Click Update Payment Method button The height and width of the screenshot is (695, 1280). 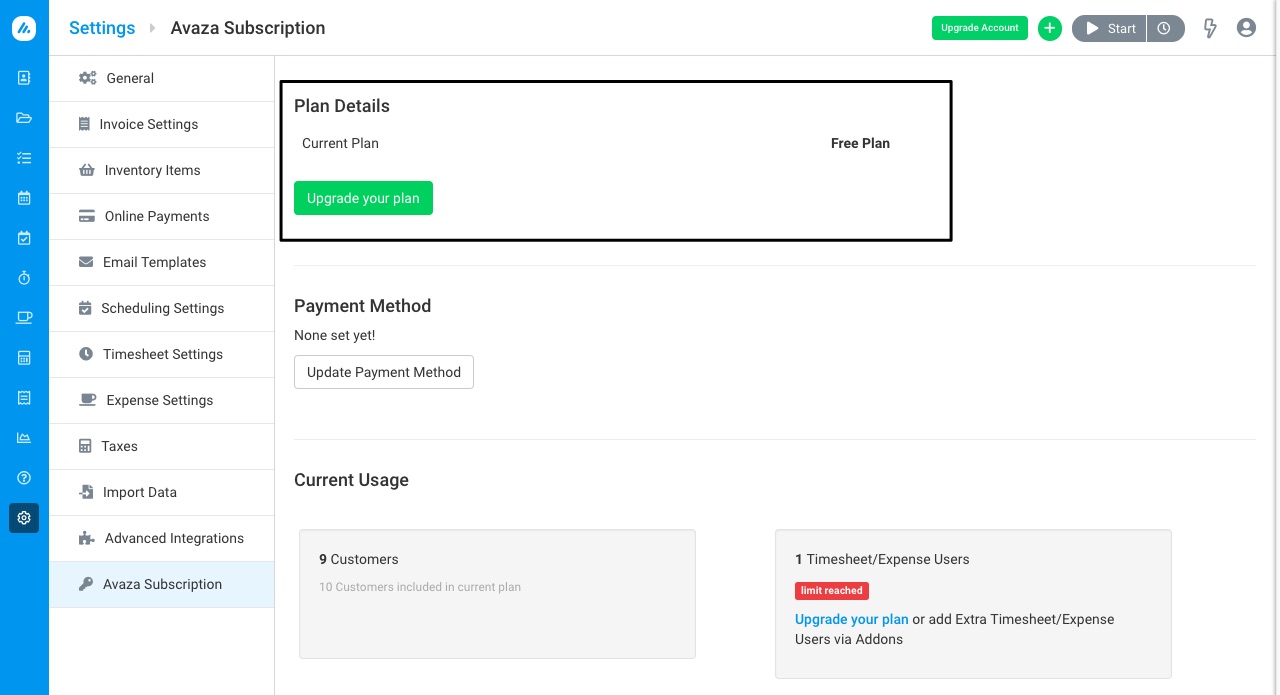click(384, 372)
